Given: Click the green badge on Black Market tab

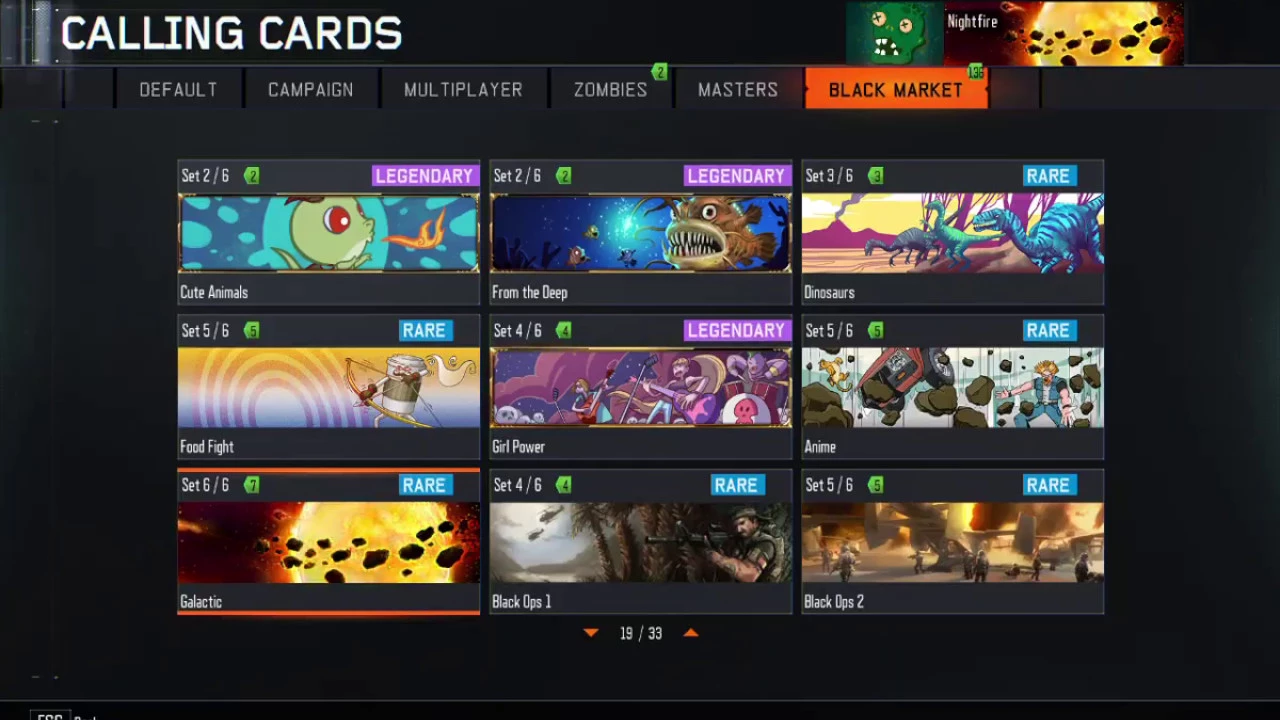Looking at the screenshot, I should tap(975, 72).
